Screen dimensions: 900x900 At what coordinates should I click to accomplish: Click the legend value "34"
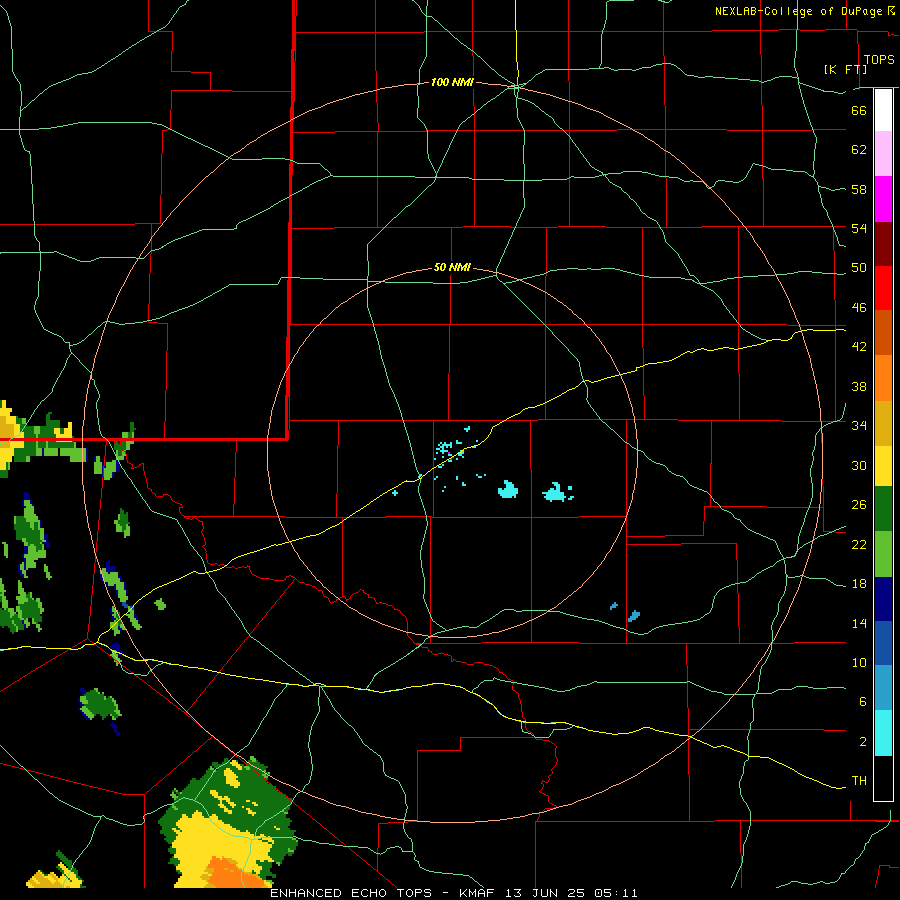(x=859, y=426)
